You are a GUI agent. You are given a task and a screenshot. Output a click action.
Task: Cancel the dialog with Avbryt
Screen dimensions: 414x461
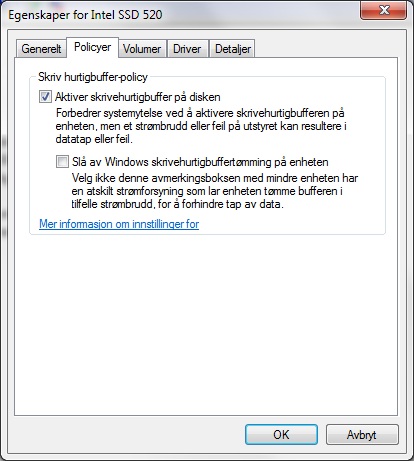(x=362, y=434)
